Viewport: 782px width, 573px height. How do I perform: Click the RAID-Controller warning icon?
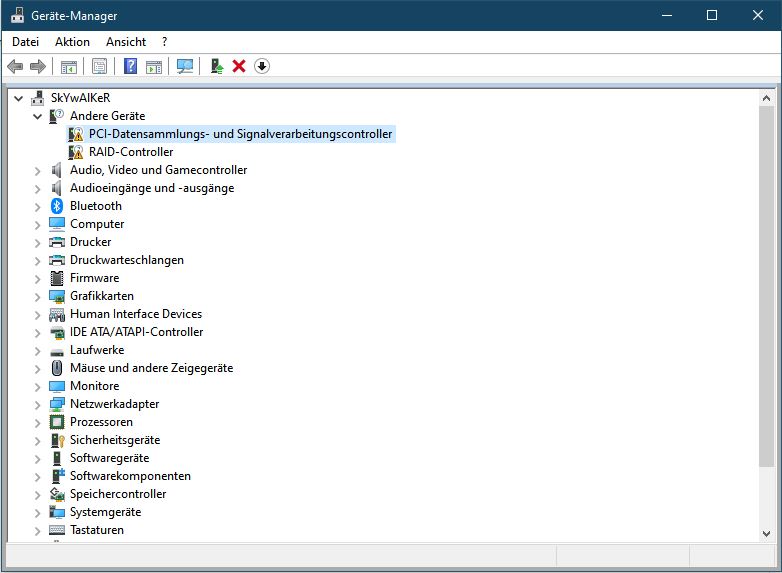click(x=76, y=152)
